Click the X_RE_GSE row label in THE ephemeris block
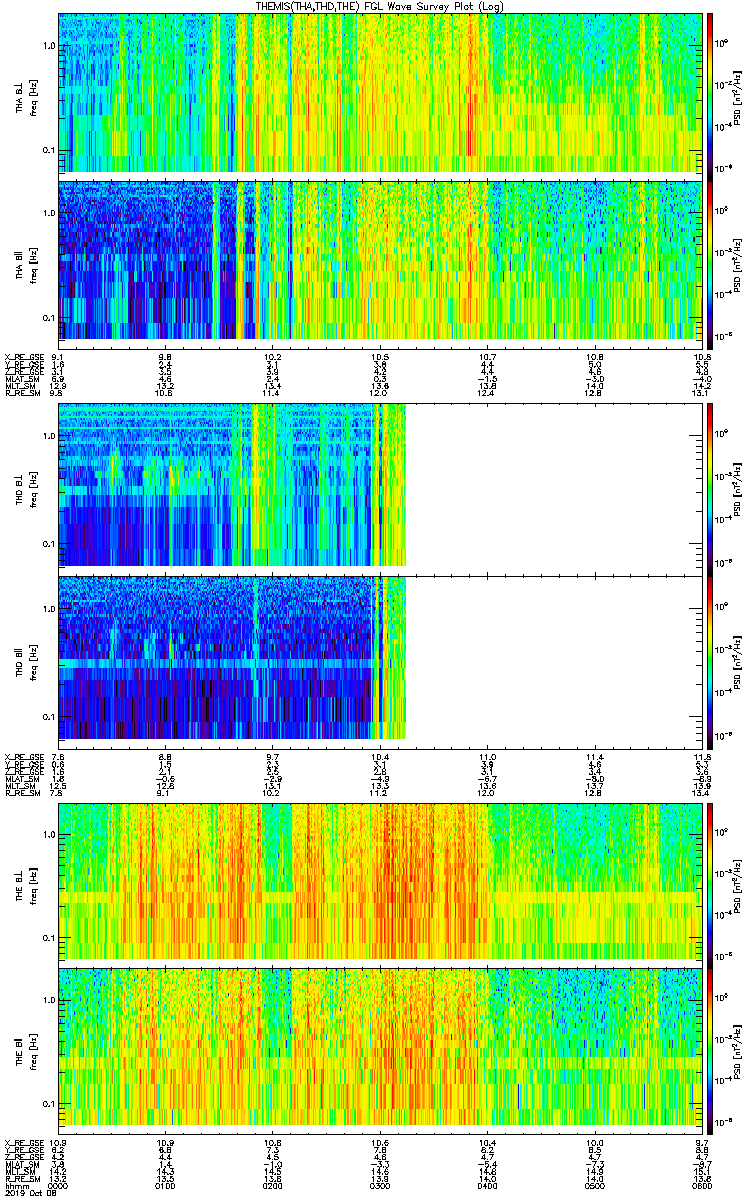 pos(24,1145)
